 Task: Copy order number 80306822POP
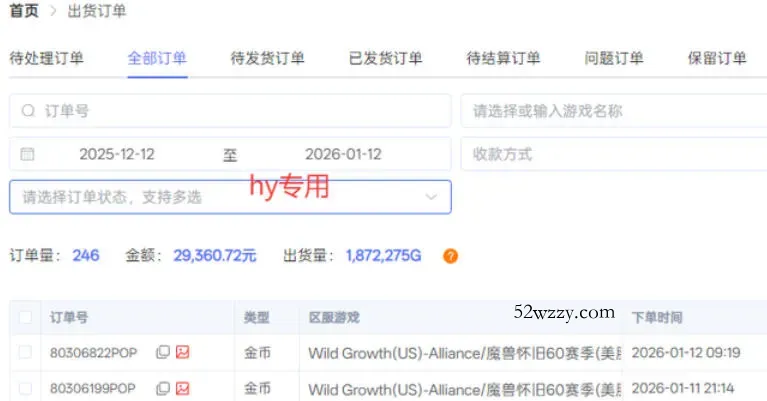tap(162, 352)
